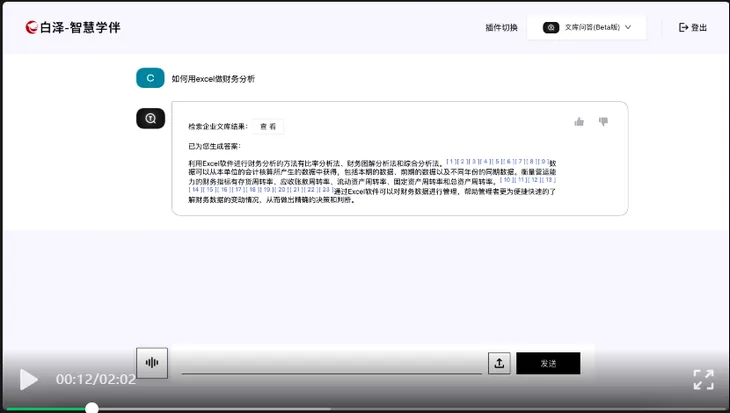Enter fullscreen mode for the video
The height and width of the screenshot is (413, 730).
[x=703, y=379]
